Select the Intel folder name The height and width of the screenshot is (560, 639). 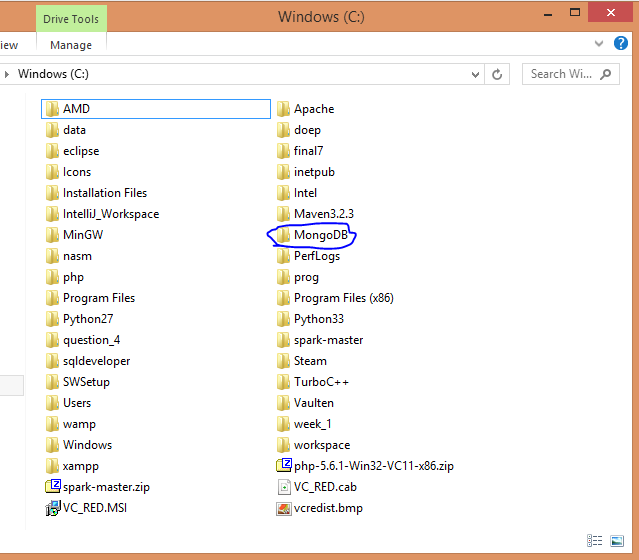[305, 193]
